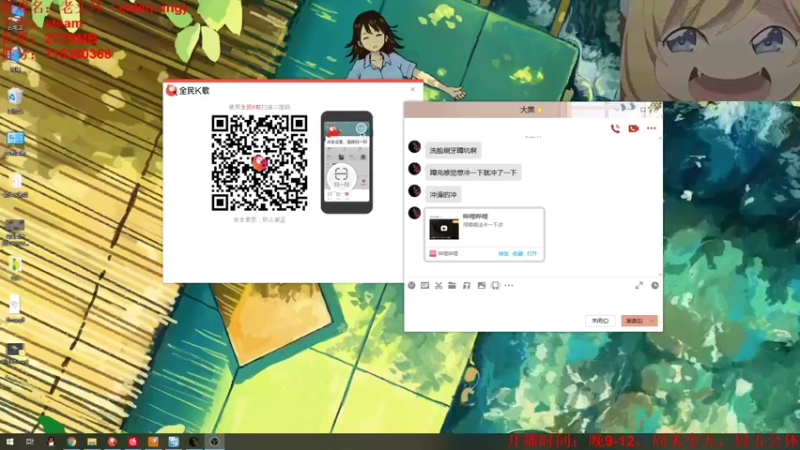
Task: Open the three-dot menu beside the video call icon
Action: point(652,129)
